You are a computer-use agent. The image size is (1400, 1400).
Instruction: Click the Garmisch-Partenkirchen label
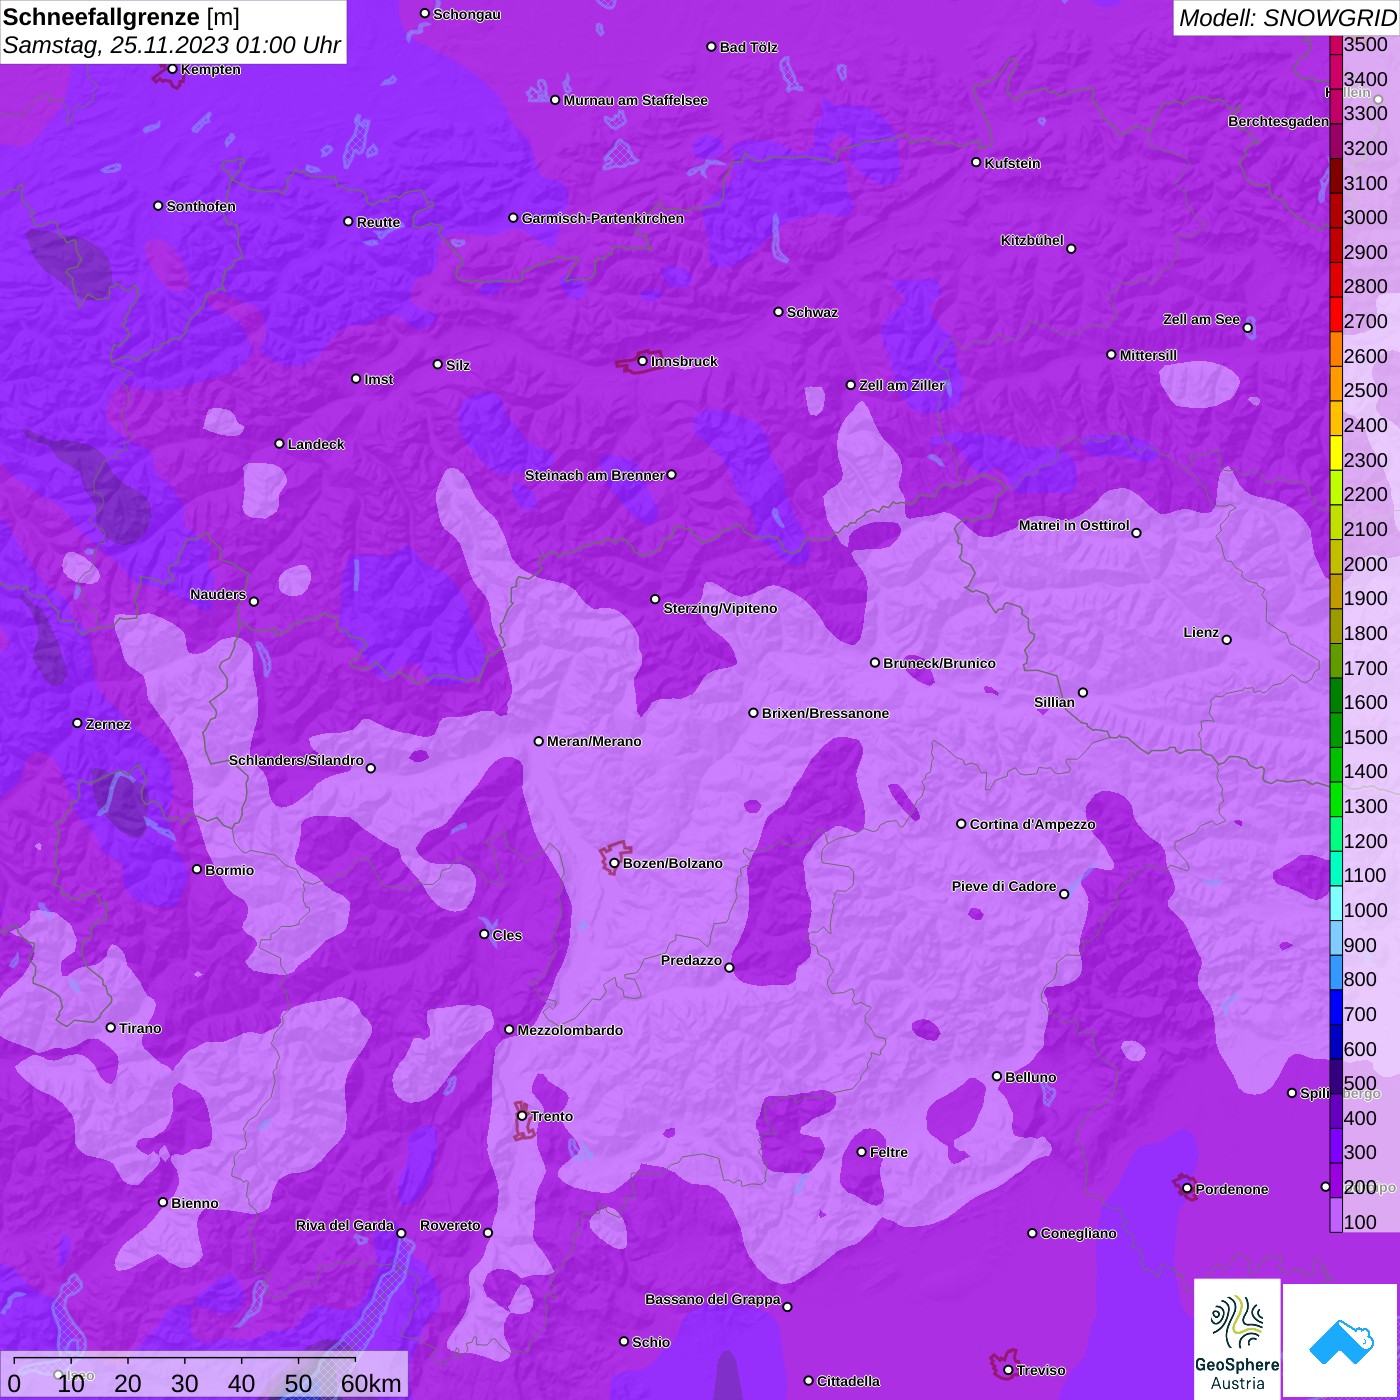(x=603, y=218)
